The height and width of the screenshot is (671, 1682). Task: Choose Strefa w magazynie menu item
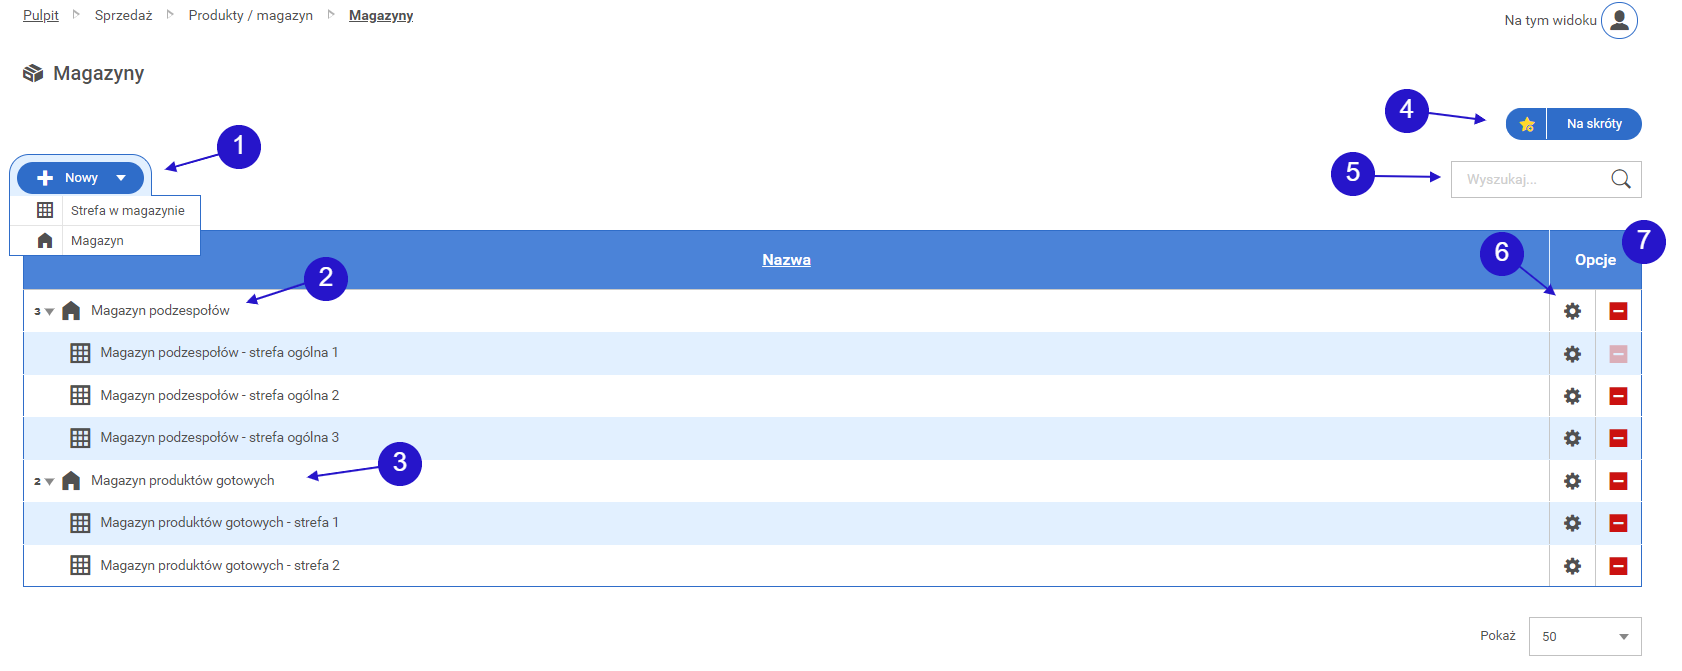pyautogui.click(x=127, y=211)
